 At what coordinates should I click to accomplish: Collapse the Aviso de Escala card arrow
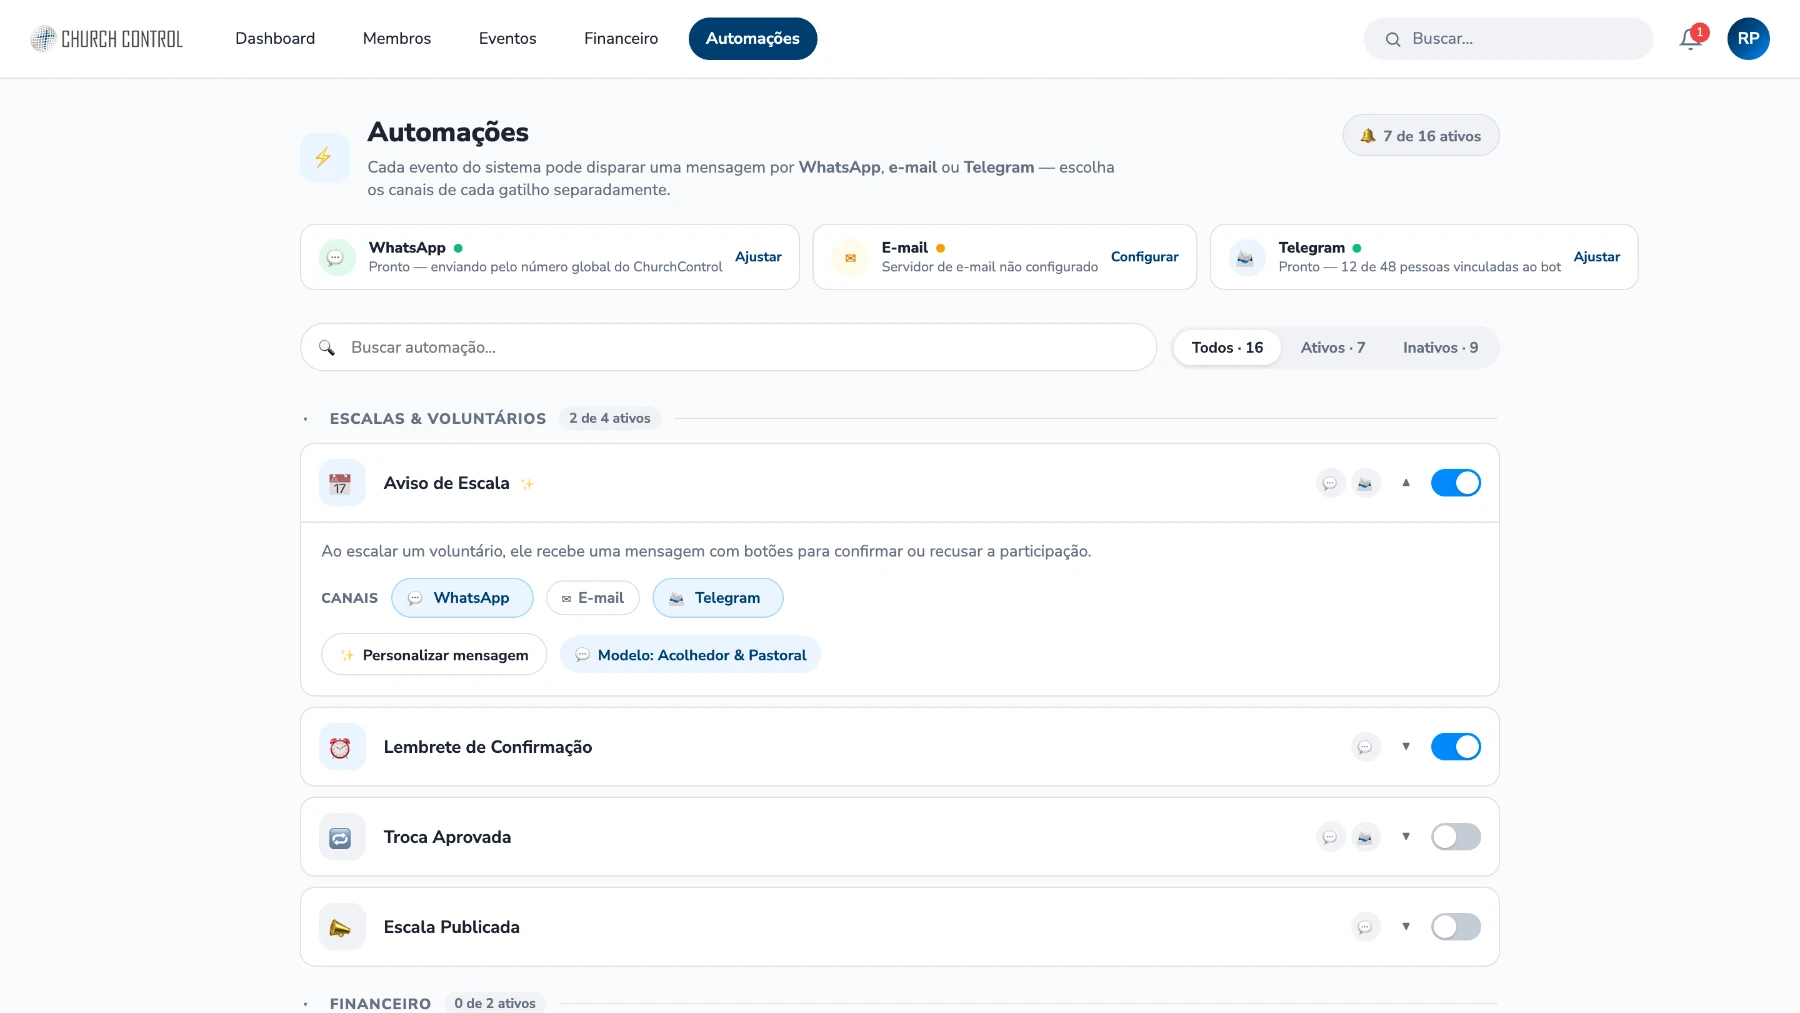1406,483
